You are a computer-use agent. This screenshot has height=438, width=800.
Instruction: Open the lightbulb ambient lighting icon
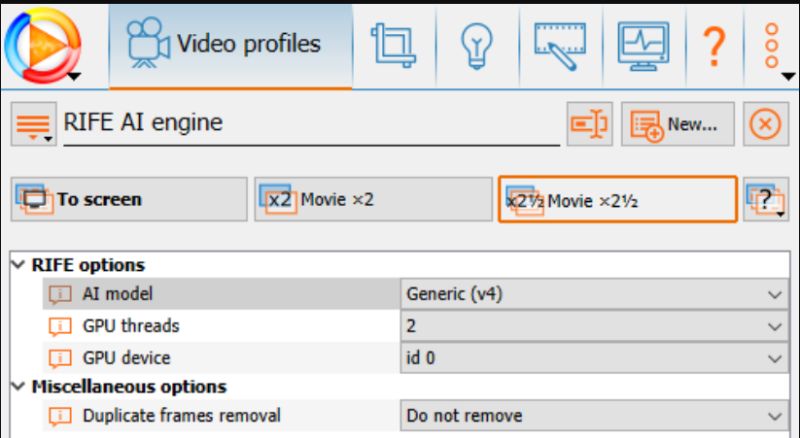click(x=472, y=45)
